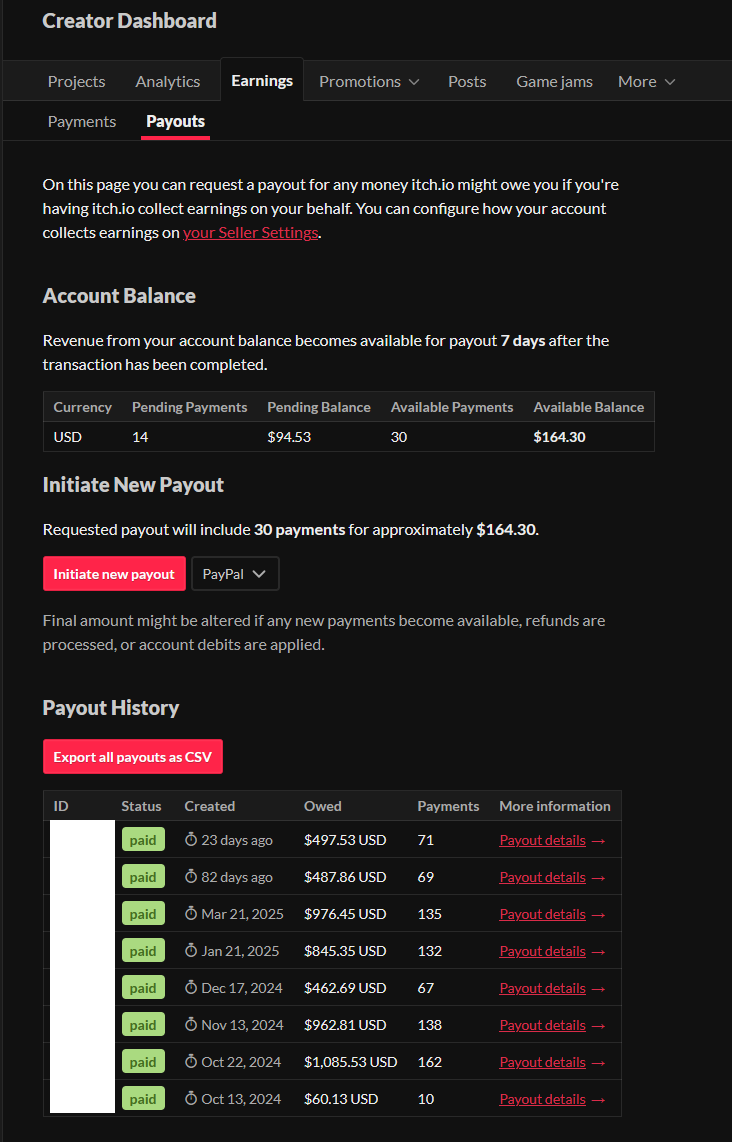Click the Available Balance column header
732x1142 pixels.
click(x=589, y=407)
